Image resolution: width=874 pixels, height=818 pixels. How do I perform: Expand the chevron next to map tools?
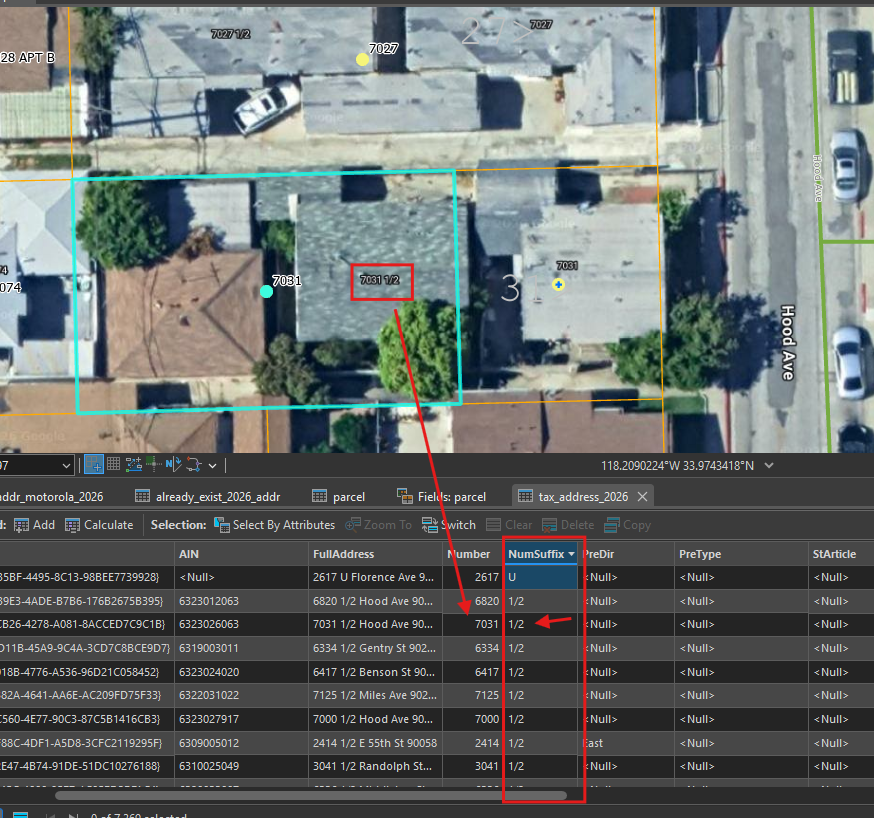tap(212, 465)
